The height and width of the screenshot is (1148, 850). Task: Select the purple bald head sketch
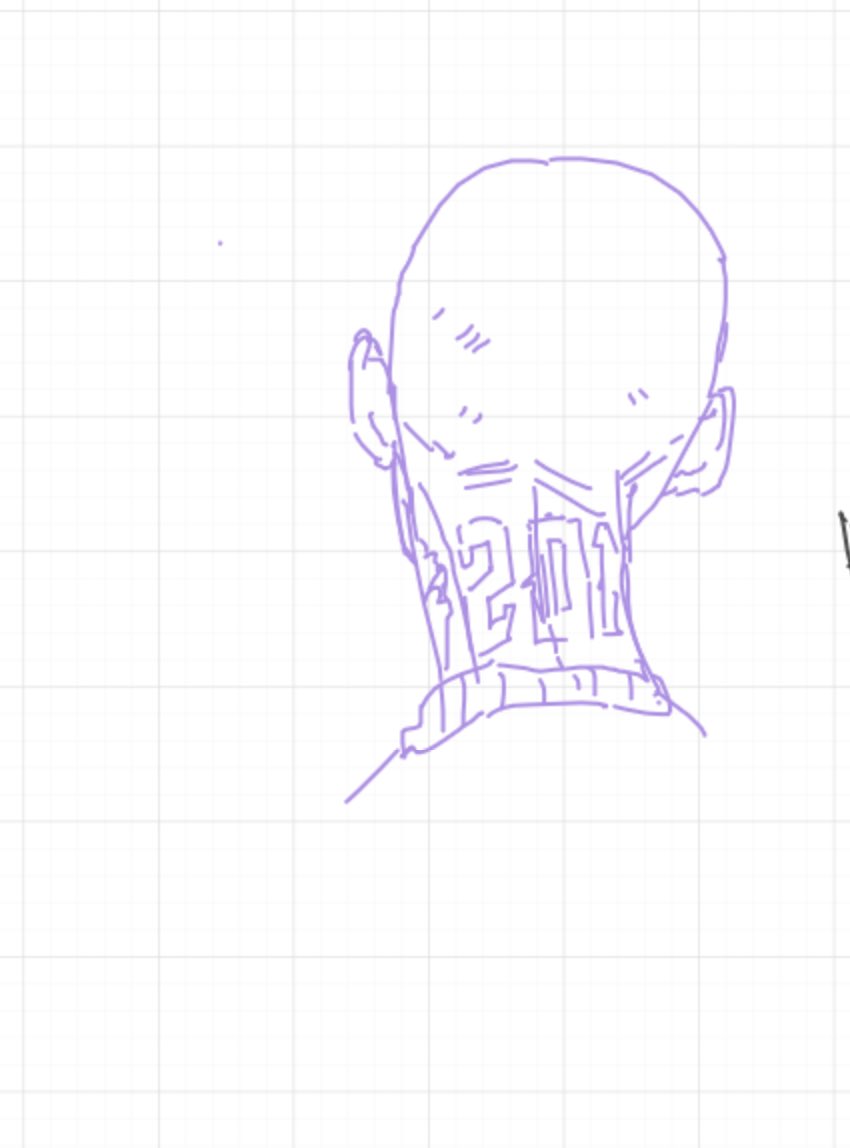[x=538, y=480]
